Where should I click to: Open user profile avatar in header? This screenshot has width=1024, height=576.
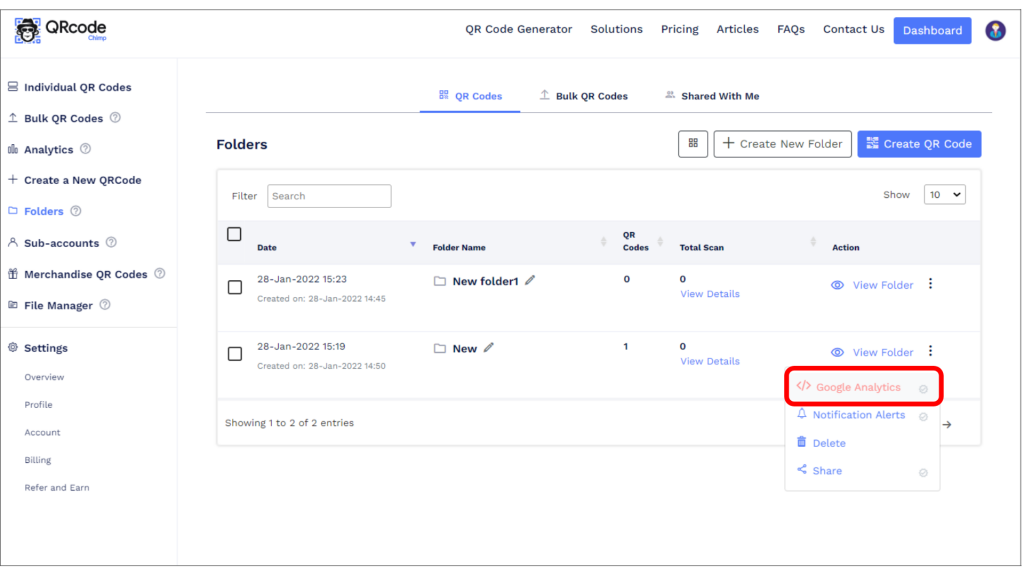pyautogui.click(x=995, y=30)
